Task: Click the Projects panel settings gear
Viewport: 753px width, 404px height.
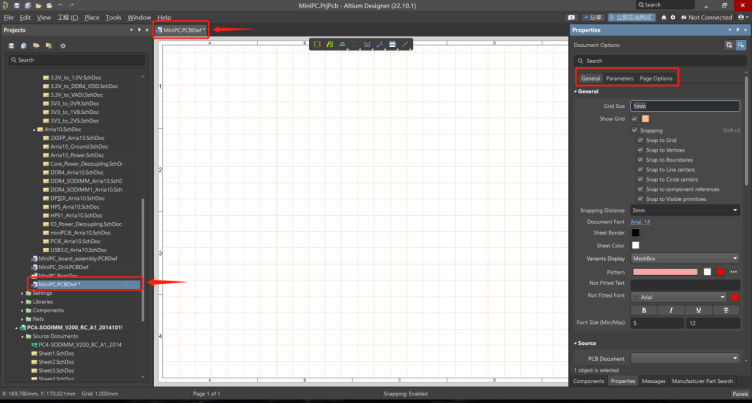Action: point(64,45)
